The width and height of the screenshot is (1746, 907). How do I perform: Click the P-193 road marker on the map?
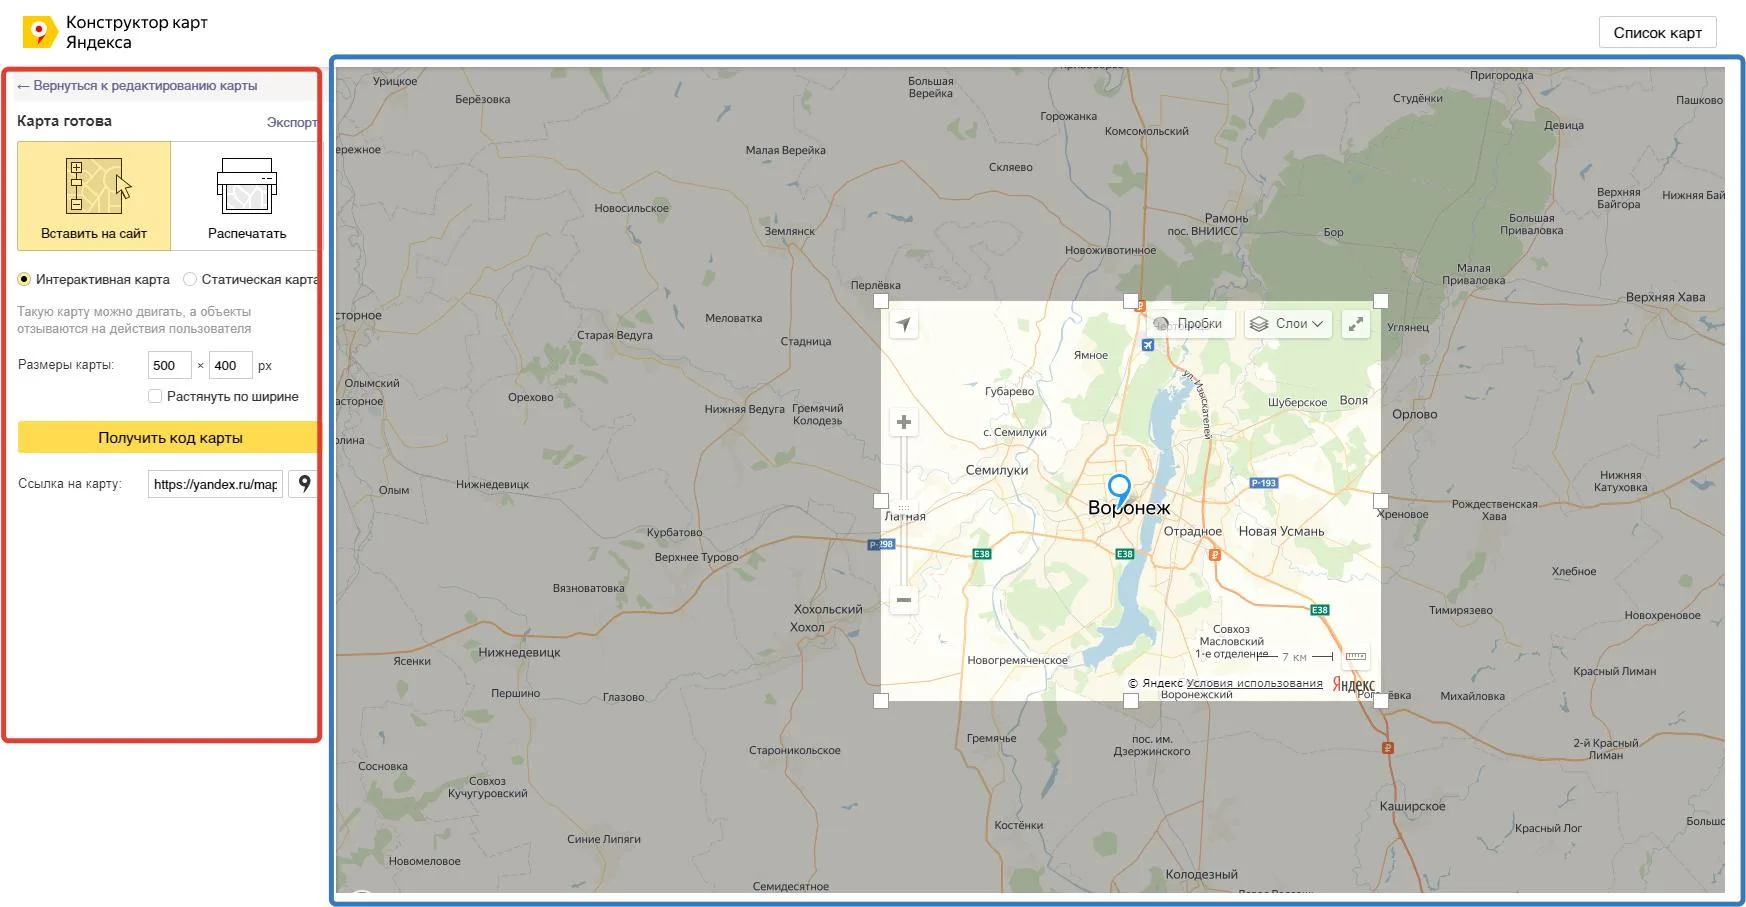click(1264, 483)
